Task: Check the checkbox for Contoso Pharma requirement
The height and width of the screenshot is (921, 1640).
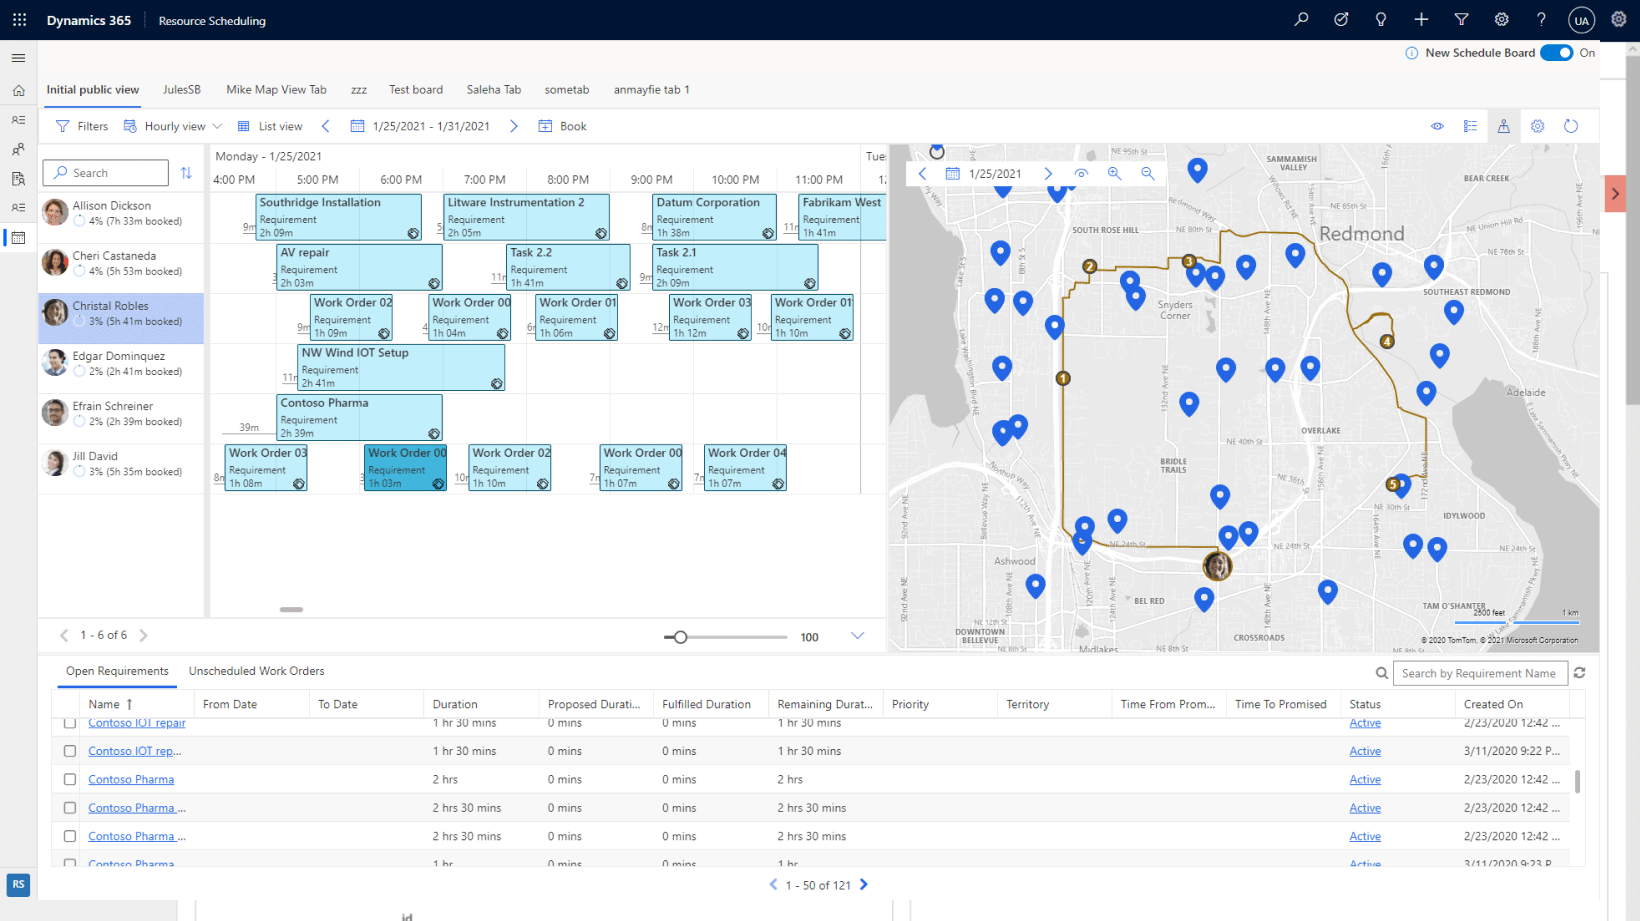Action: pos(69,779)
